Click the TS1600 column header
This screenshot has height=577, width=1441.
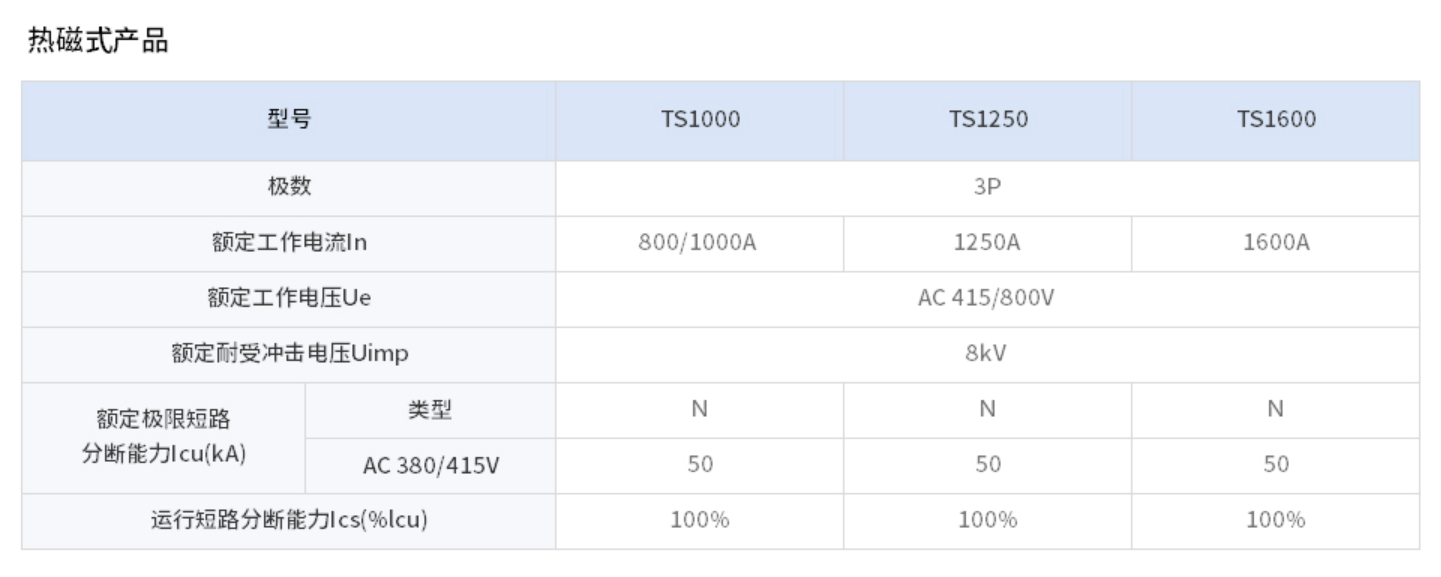coord(1275,120)
